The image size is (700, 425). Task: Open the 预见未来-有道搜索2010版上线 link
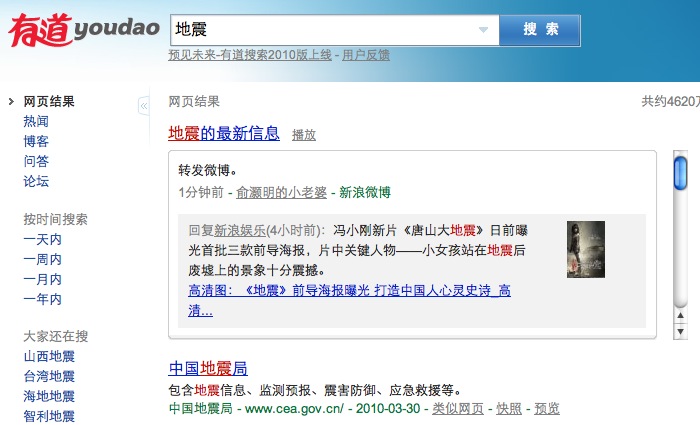point(250,55)
